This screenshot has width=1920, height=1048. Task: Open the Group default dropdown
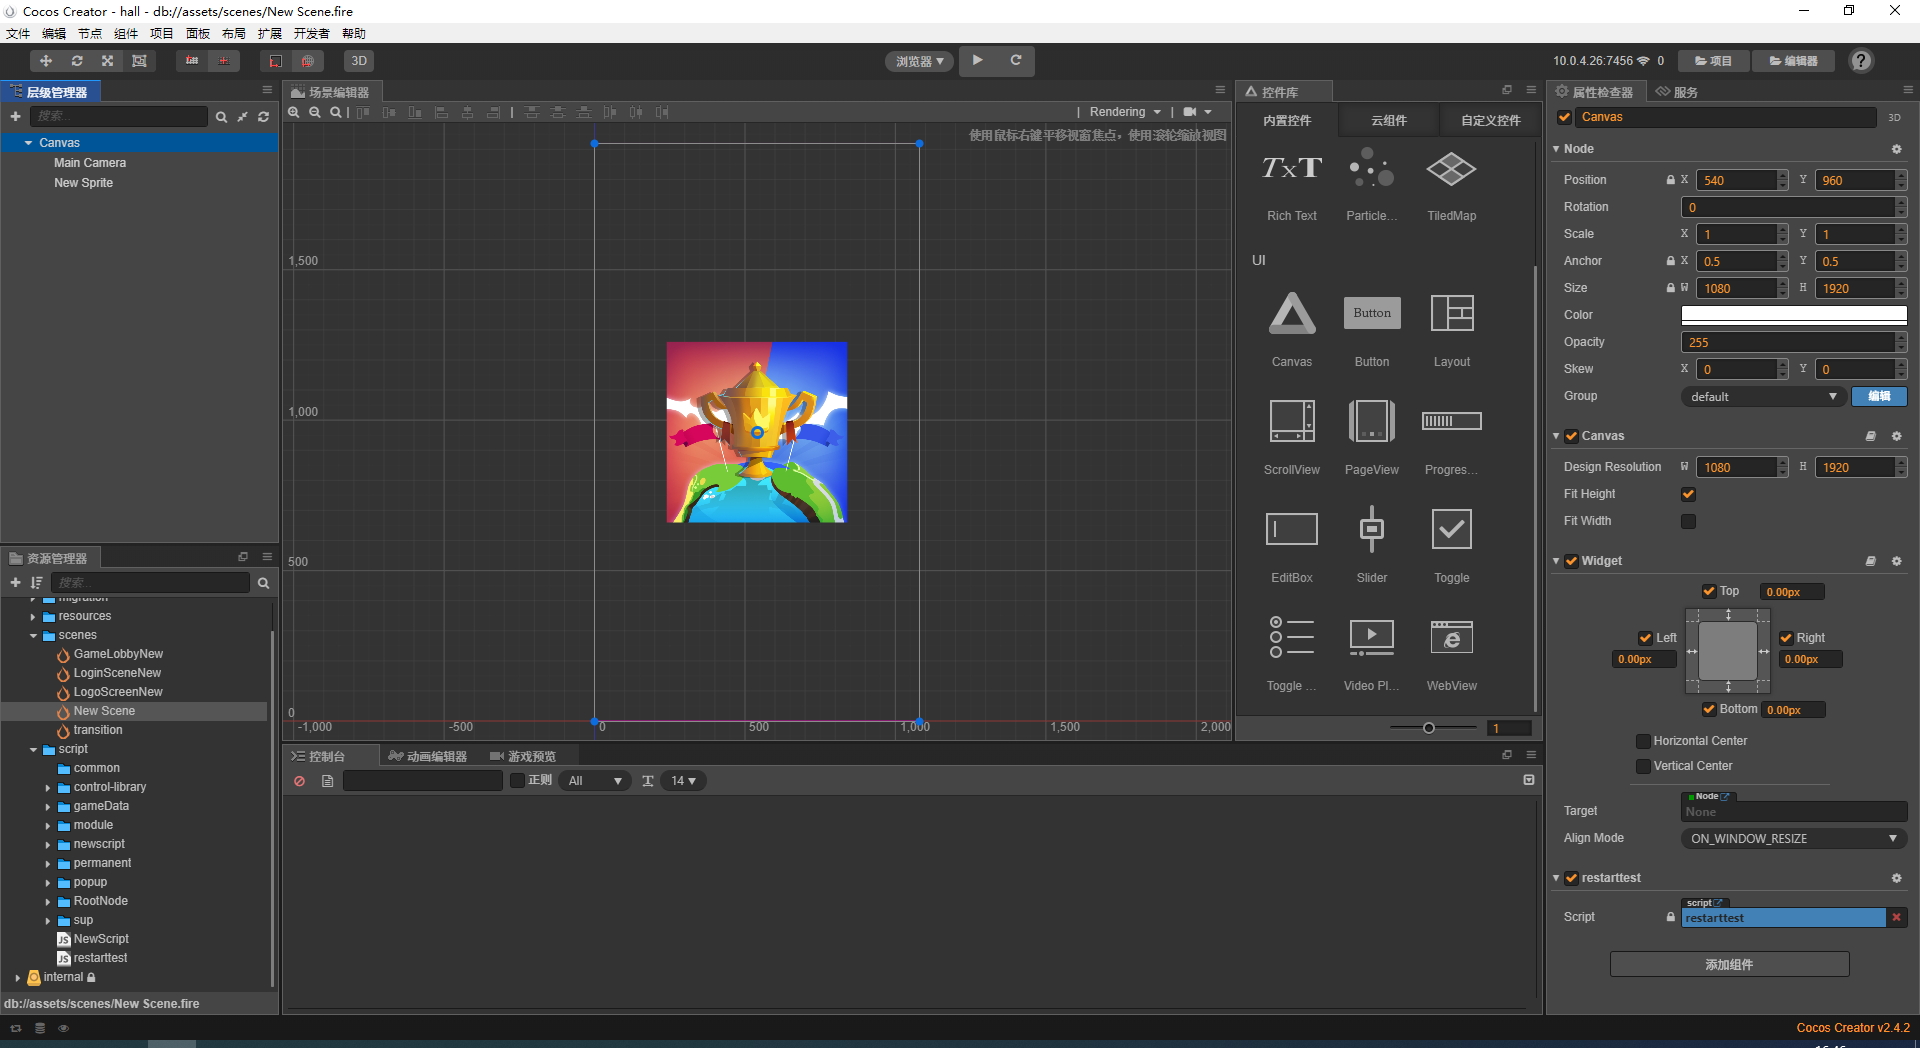click(1763, 397)
